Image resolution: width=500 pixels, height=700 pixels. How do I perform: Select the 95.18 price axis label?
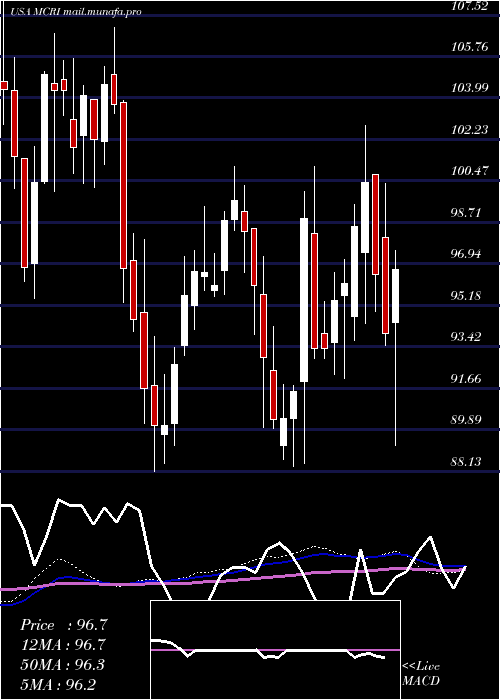coord(467,295)
